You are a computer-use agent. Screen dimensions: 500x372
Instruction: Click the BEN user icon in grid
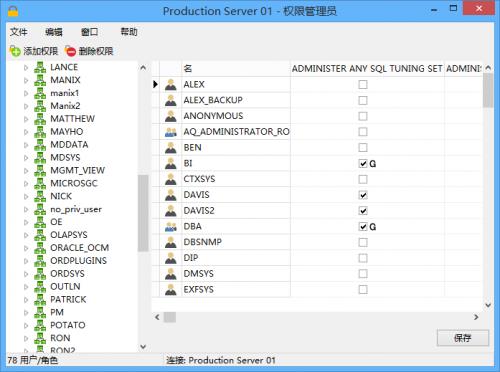(x=171, y=148)
